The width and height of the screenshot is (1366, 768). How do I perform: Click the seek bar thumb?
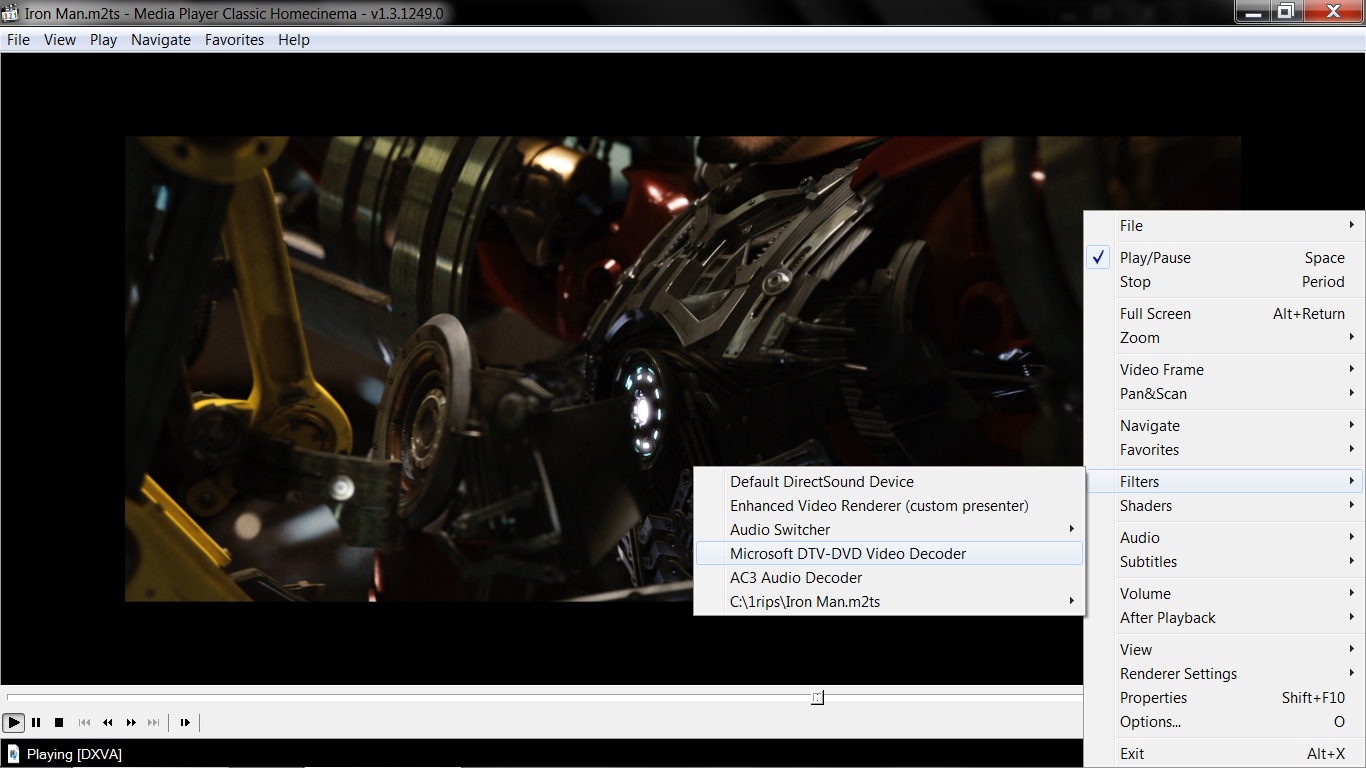[817, 697]
